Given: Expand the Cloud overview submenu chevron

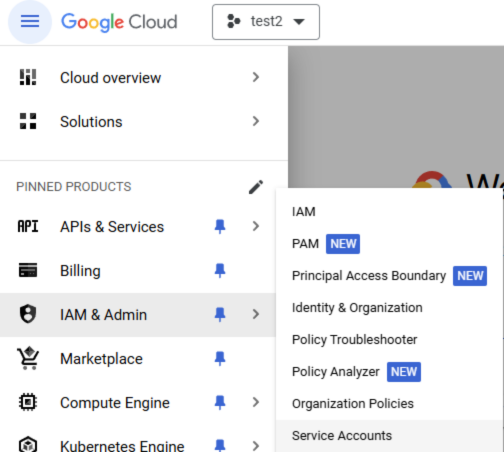Looking at the screenshot, I should tap(256, 77).
